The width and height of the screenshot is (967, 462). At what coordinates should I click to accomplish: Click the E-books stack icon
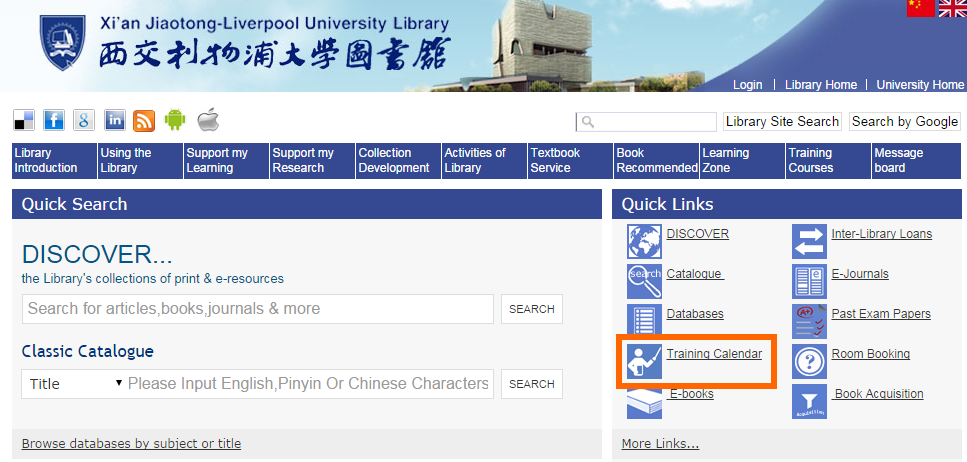pos(644,403)
